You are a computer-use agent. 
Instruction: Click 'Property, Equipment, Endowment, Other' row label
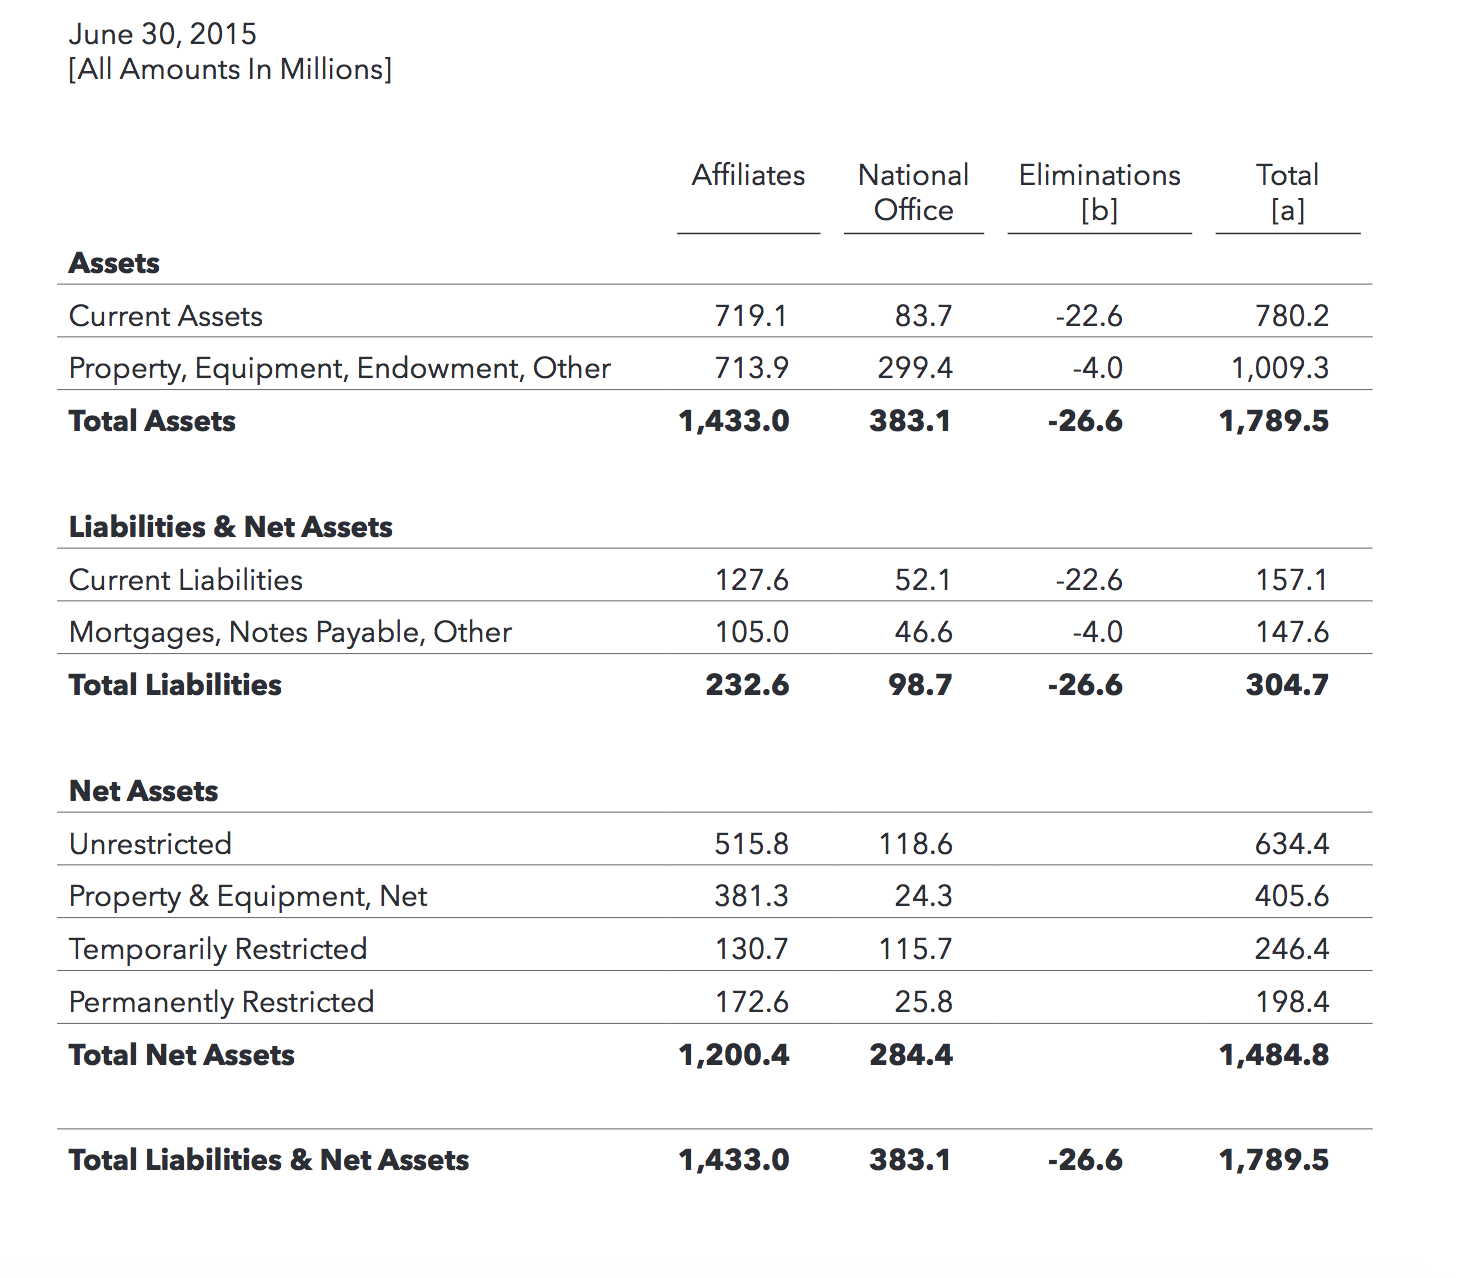339,368
